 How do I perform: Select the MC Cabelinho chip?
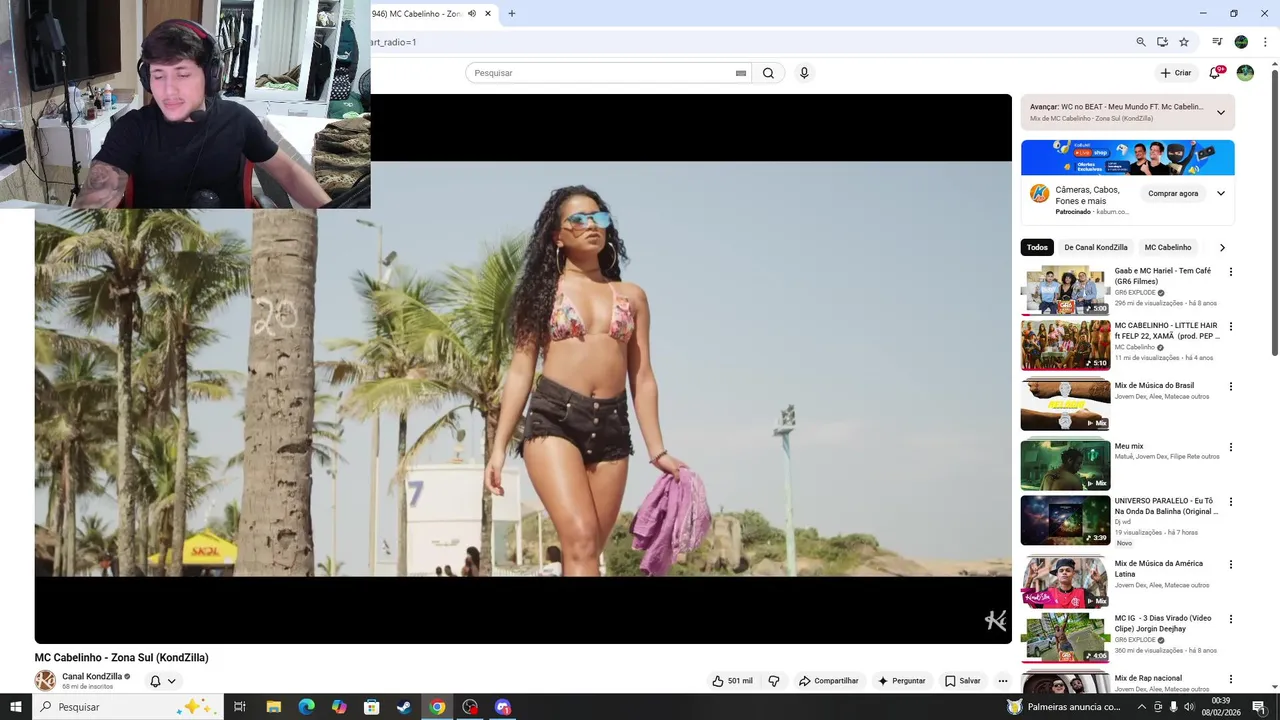[x=1168, y=247]
